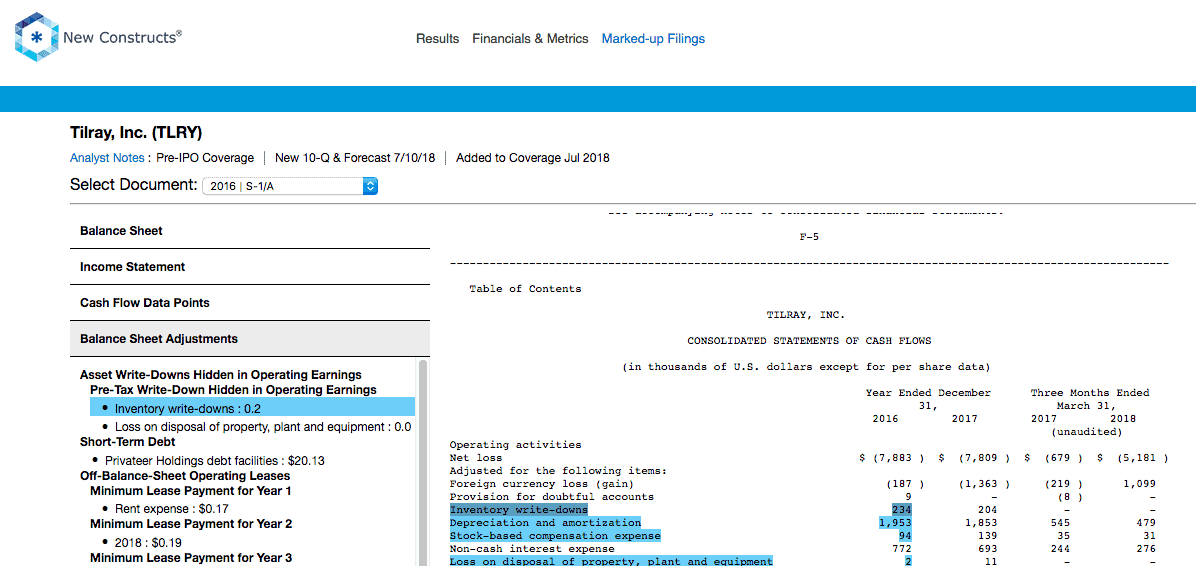Open the Select Document dropdown
The width and height of the screenshot is (1196, 566).
pos(290,185)
